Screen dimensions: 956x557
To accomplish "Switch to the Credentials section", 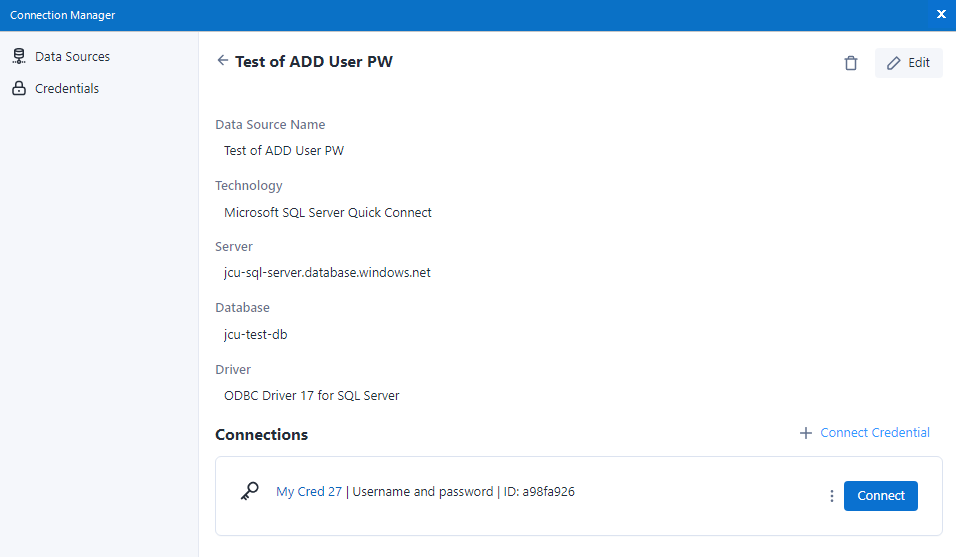I will [67, 89].
